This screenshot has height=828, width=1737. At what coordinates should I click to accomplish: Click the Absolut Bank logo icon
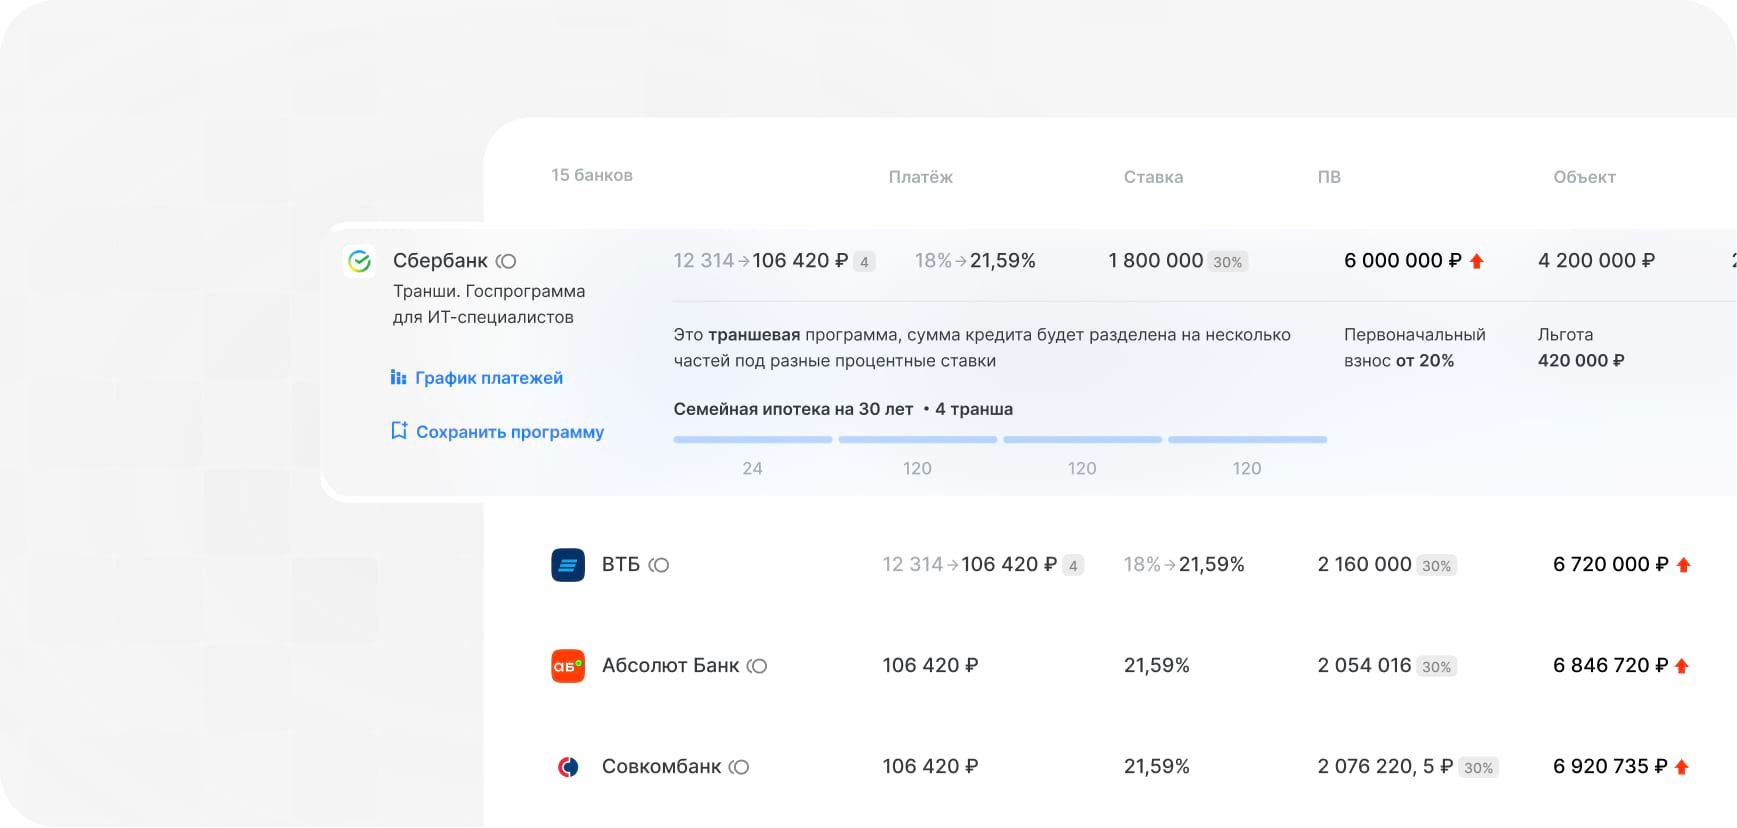[568, 666]
